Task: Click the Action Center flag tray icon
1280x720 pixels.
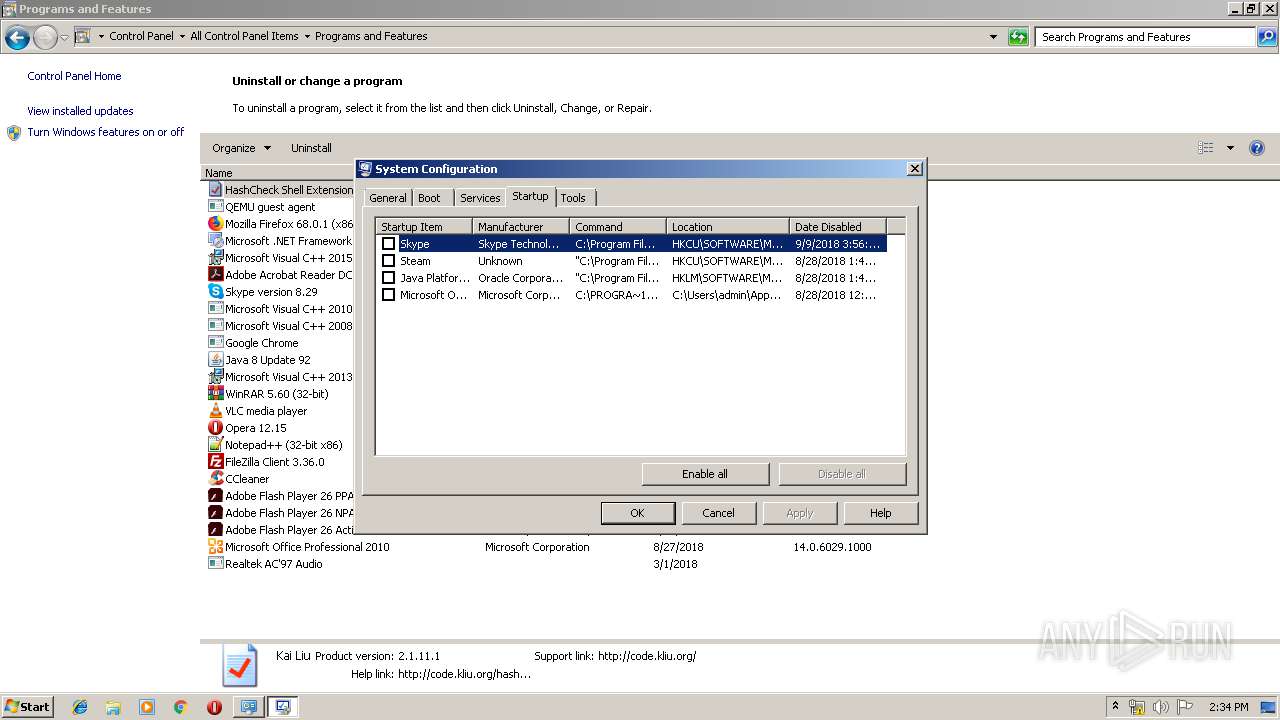Action: pos(1185,707)
